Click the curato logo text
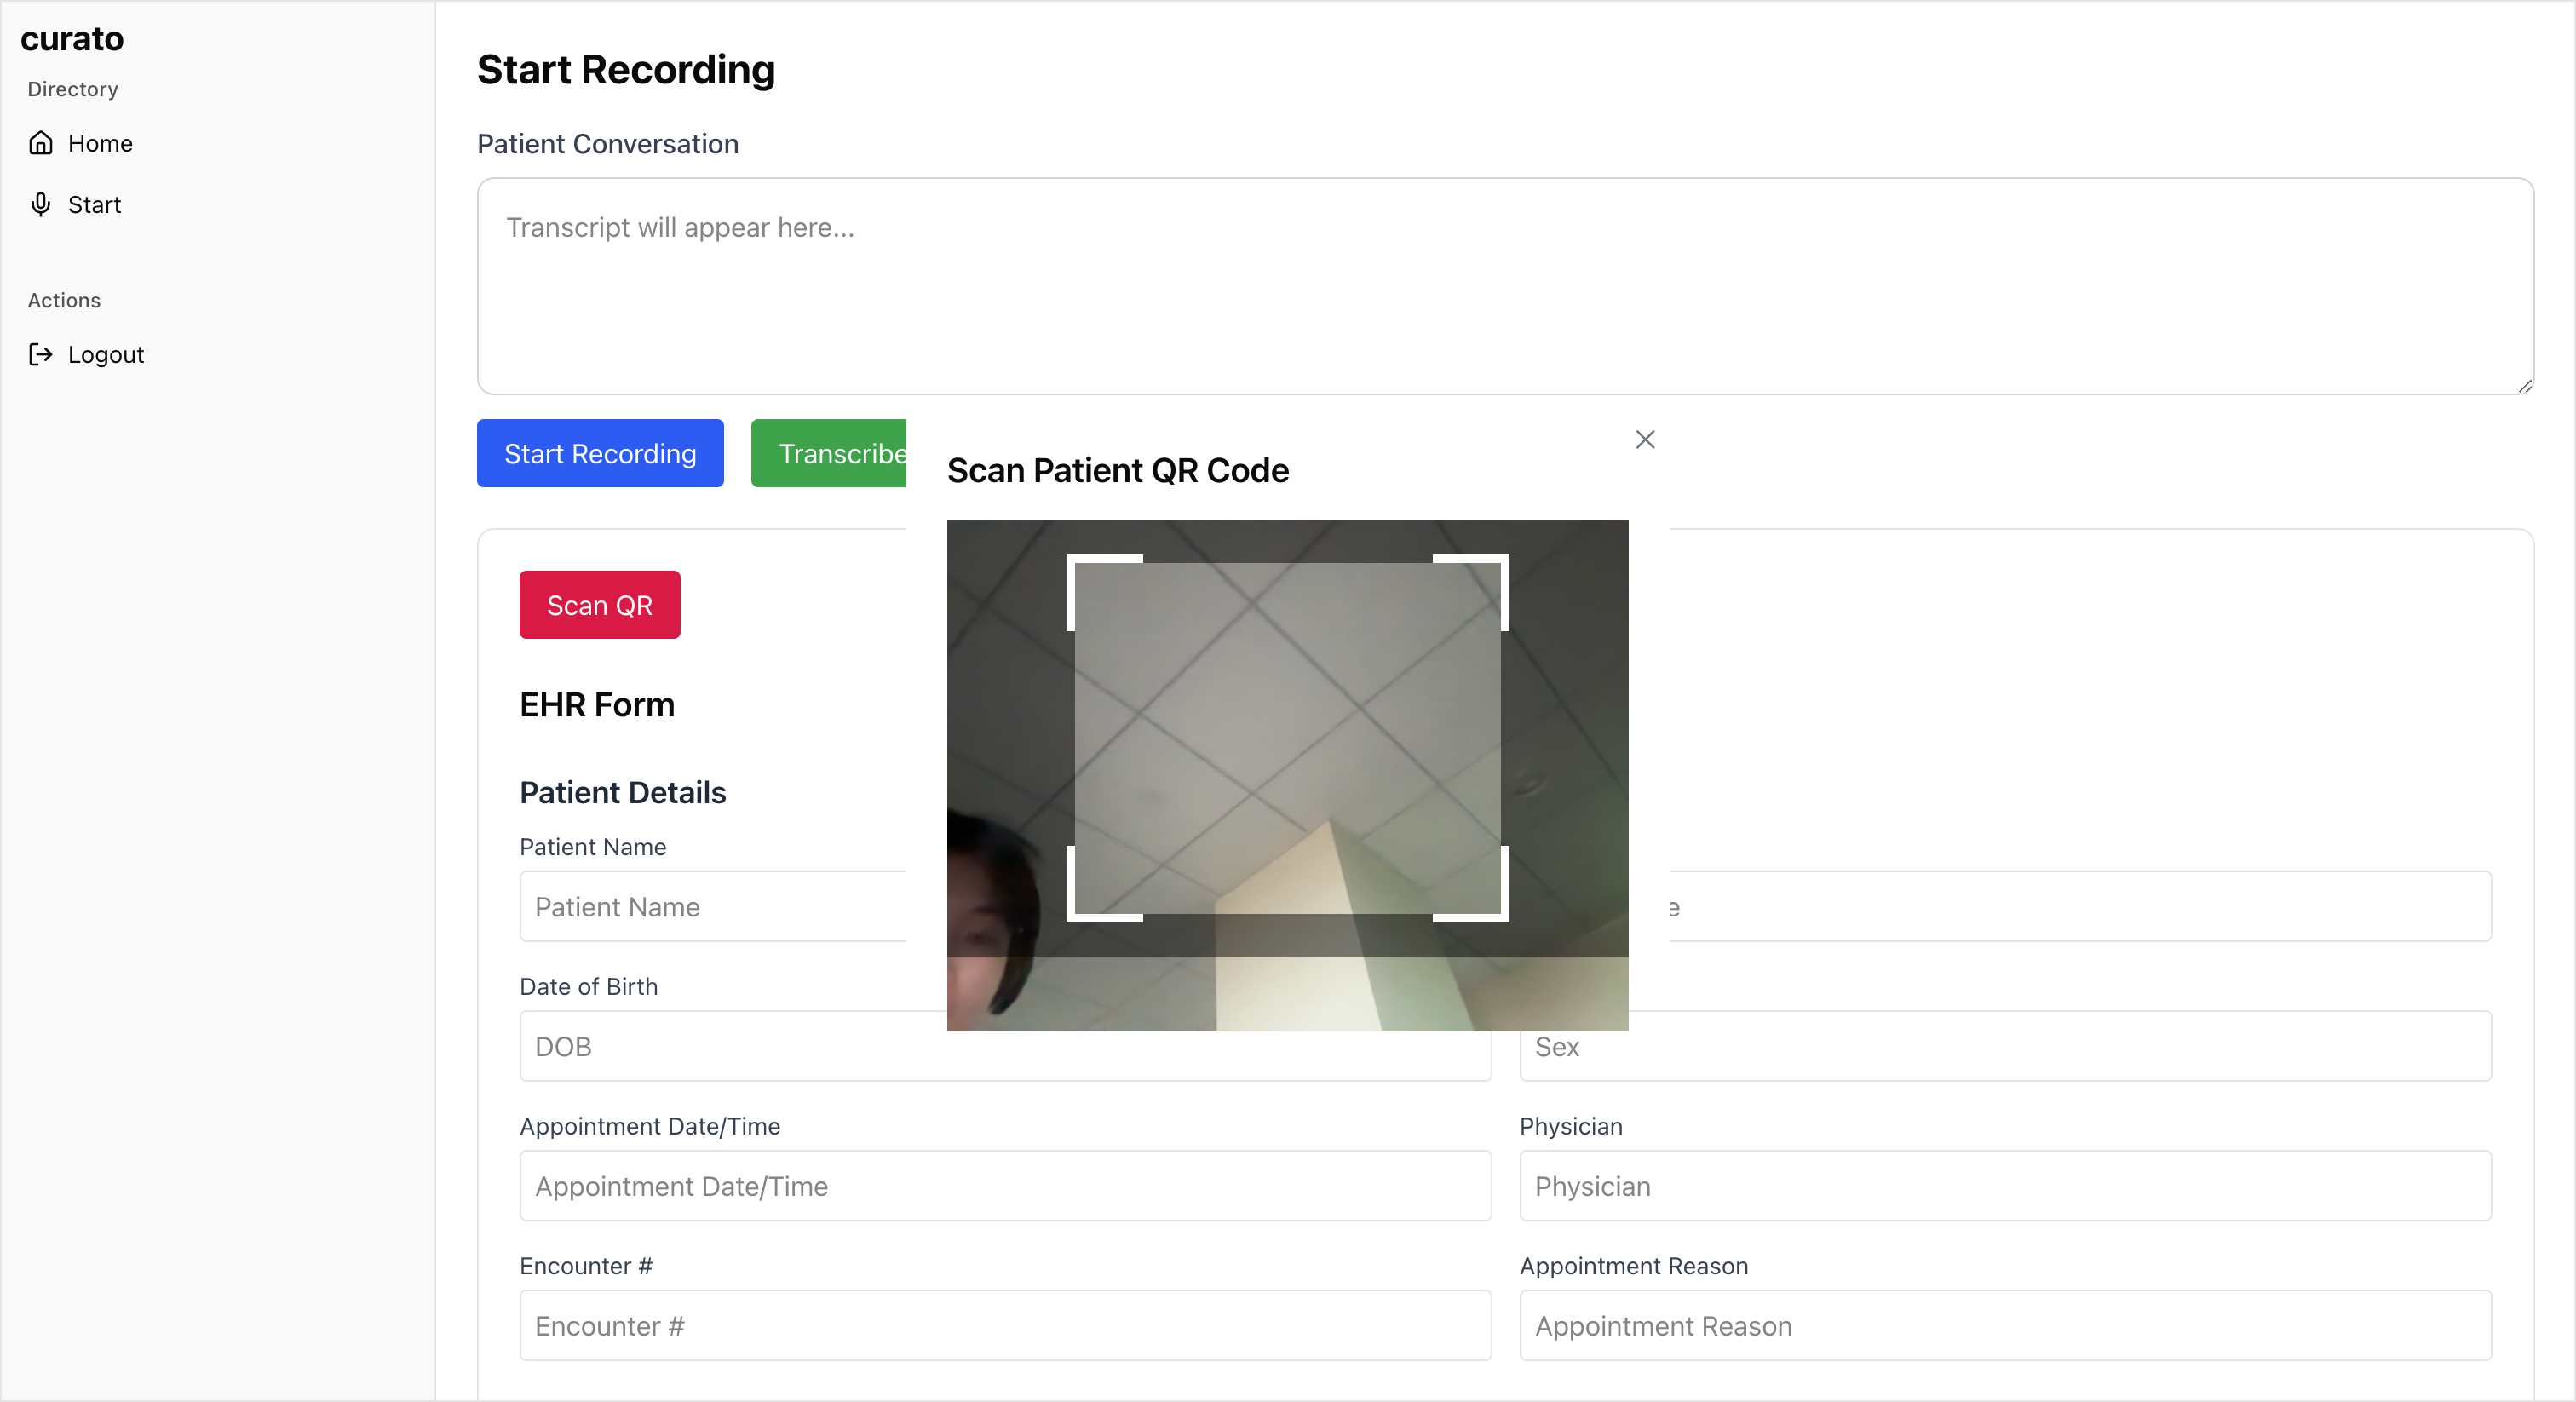This screenshot has height=1402, width=2576. pyautogui.click(x=72, y=38)
